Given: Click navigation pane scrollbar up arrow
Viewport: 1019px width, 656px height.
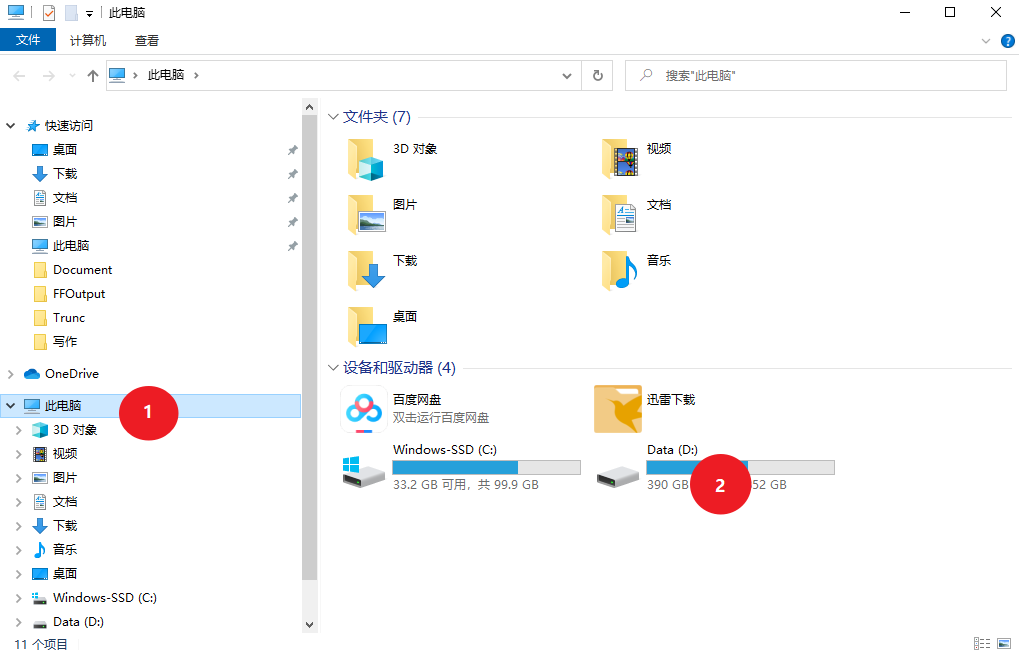Looking at the screenshot, I should point(309,107).
